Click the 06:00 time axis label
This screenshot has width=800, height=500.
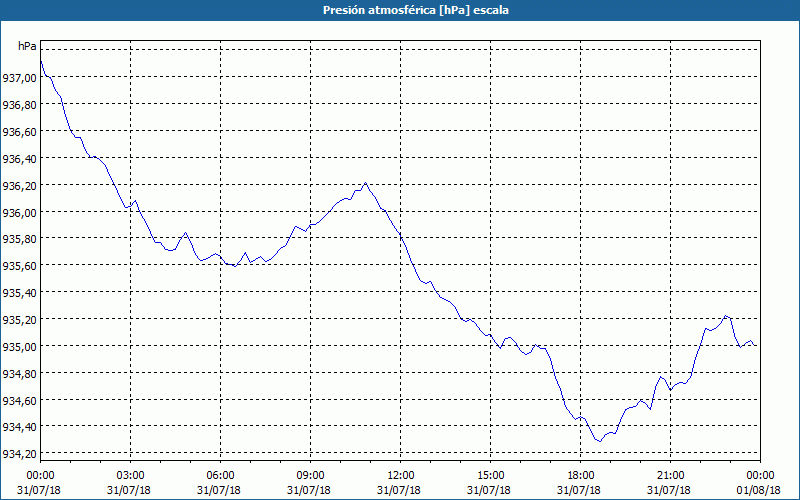[220, 476]
